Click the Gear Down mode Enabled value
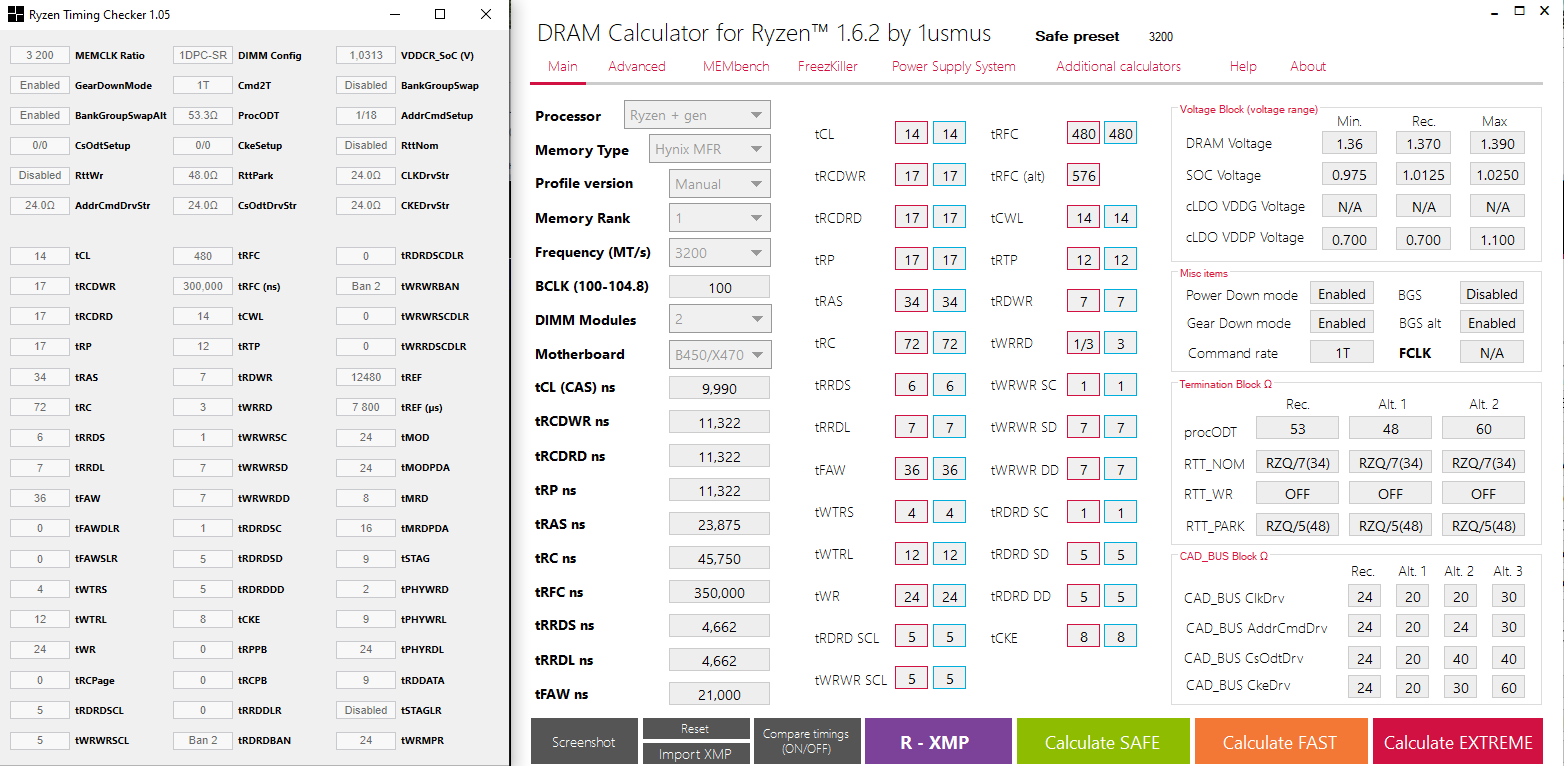The image size is (1564, 766). [x=1342, y=323]
